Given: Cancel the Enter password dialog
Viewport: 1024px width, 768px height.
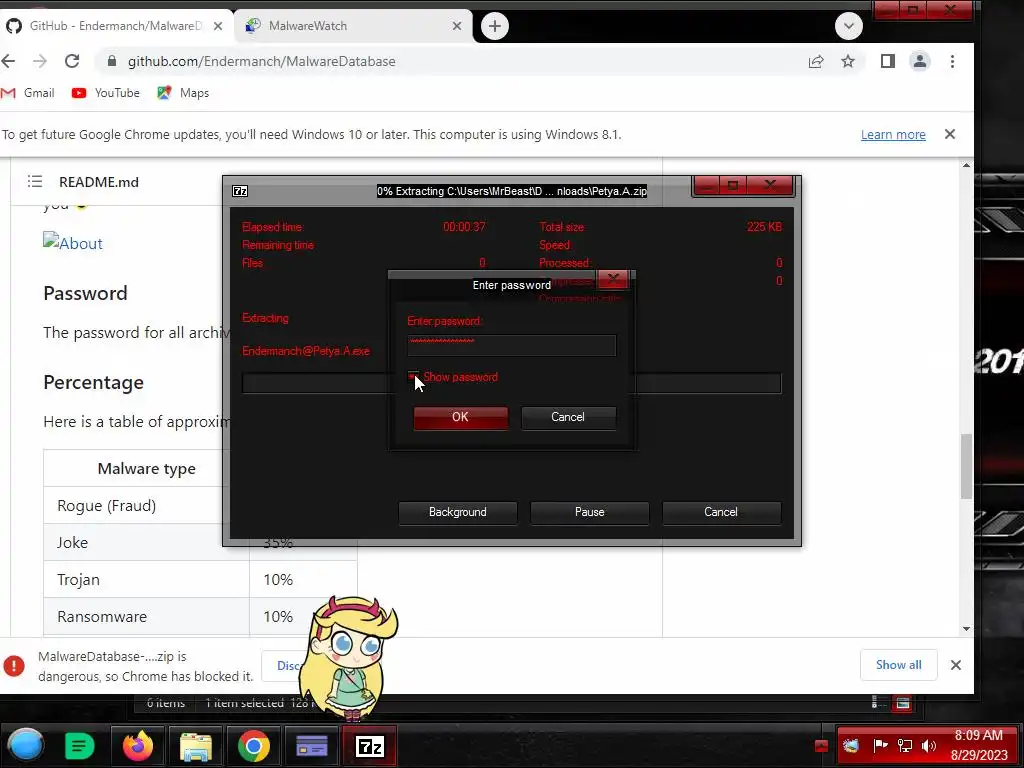Looking at the screenshot, I should (x=568, y=417).
